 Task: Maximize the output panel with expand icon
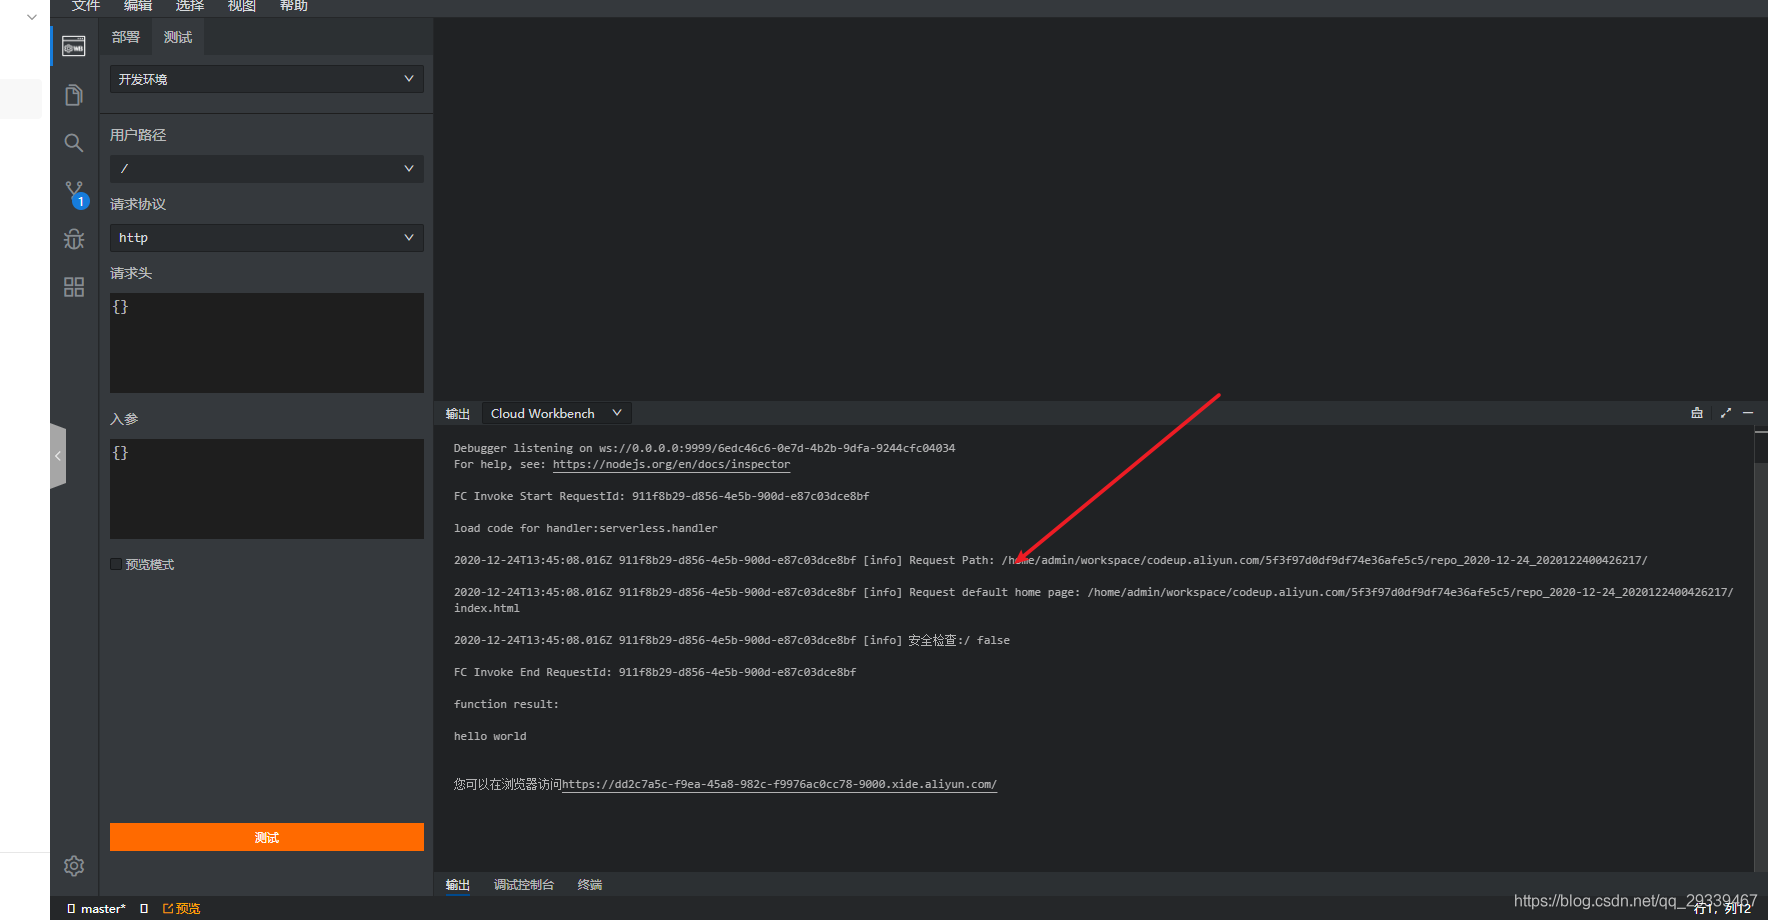(x=1726, y=413)
